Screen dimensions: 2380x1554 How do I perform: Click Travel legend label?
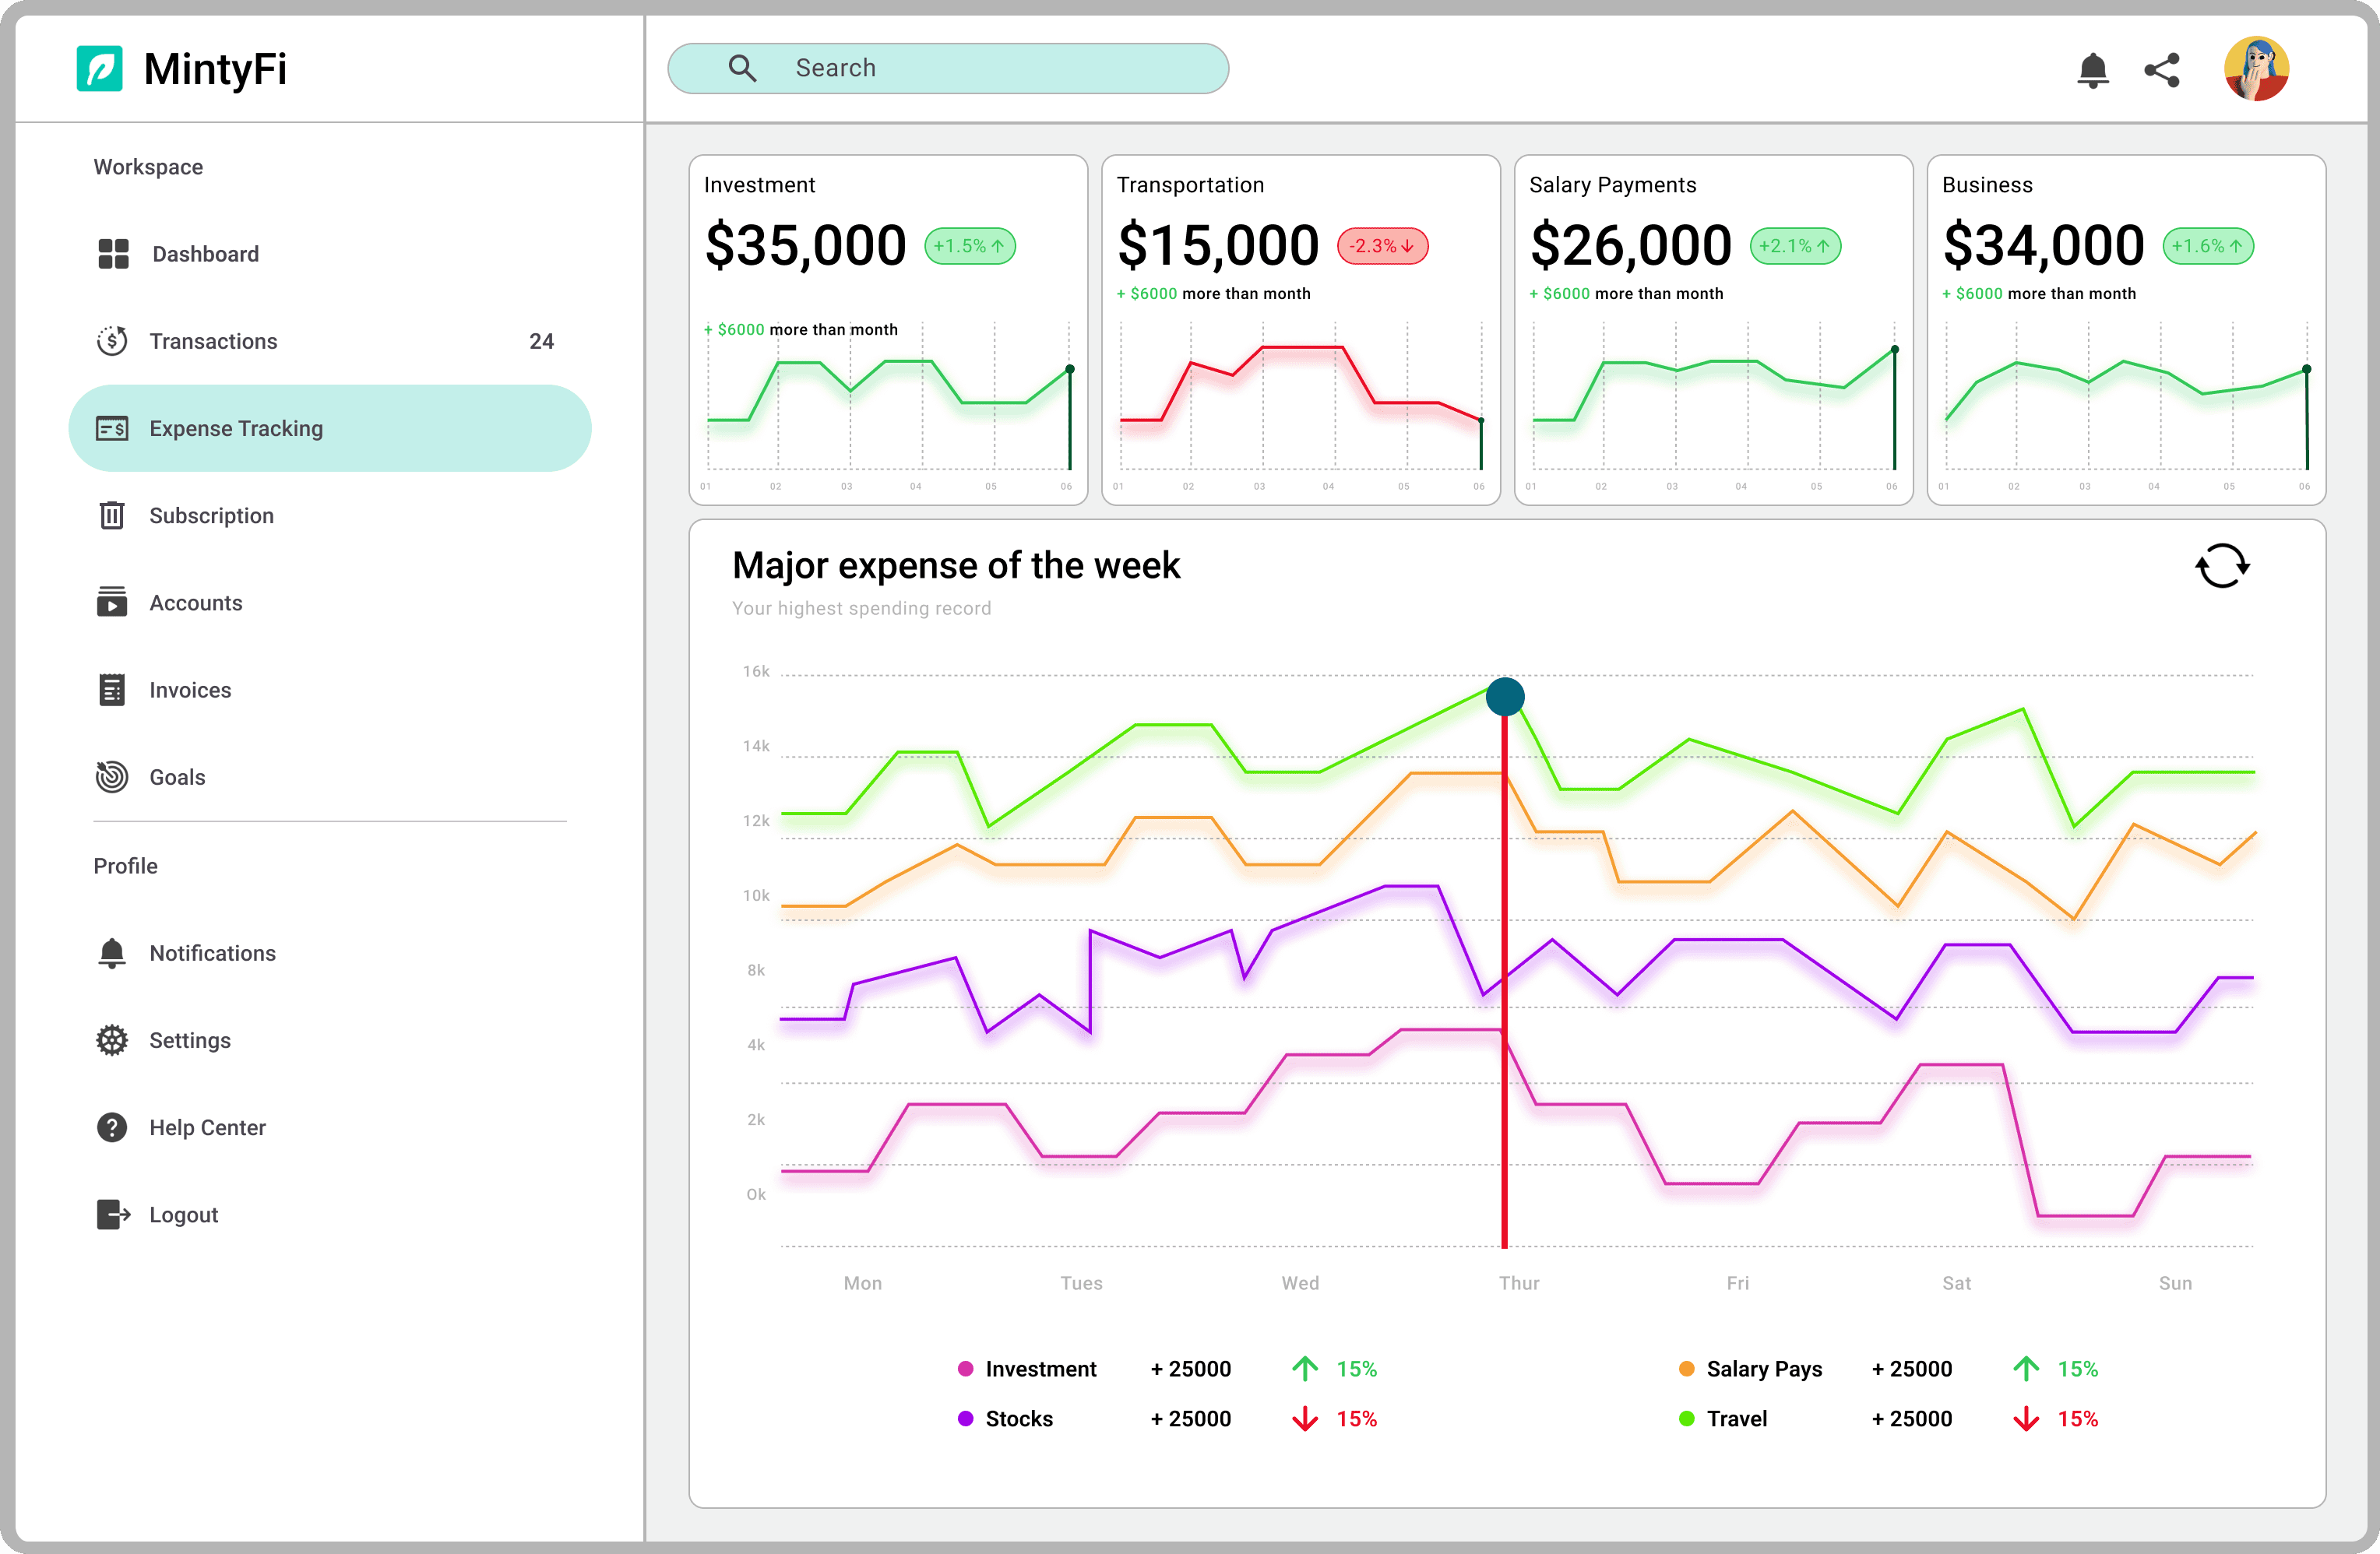click(x=1737, y=1418)
